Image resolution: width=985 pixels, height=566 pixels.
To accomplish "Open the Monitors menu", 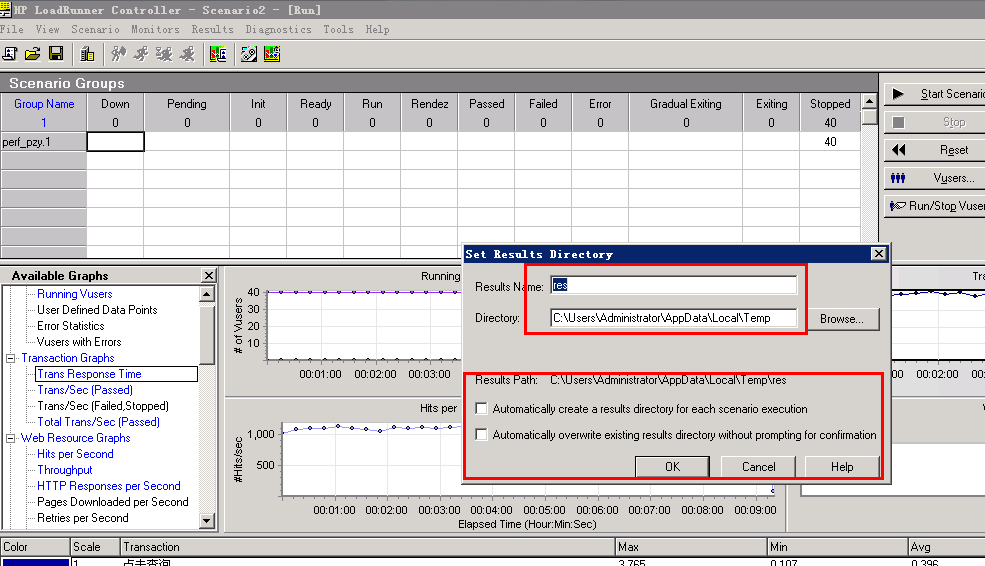I will (x=155, y=30).
